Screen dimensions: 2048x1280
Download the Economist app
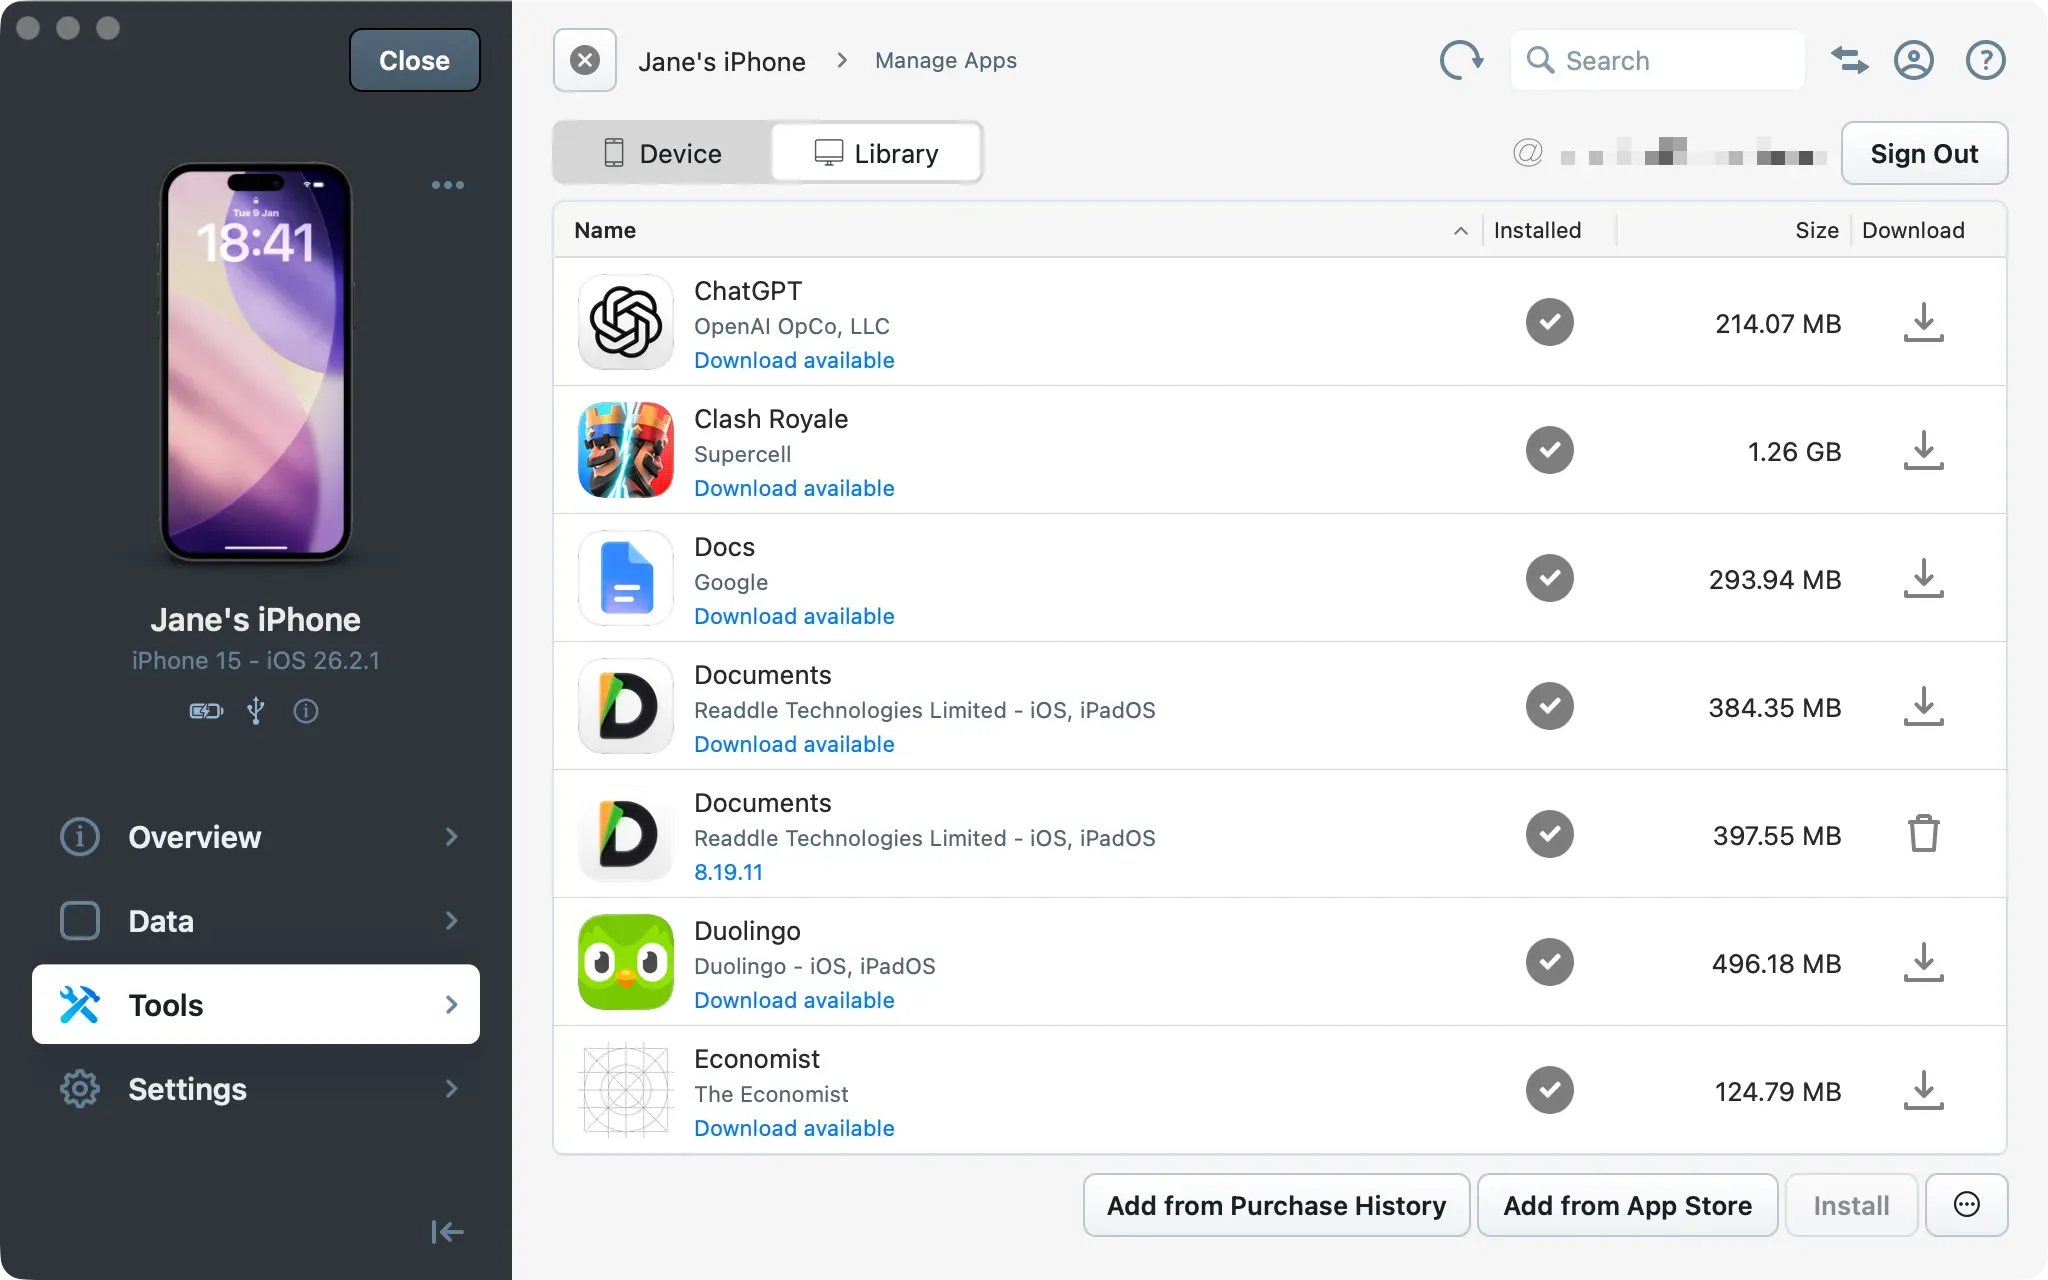1923,1090
